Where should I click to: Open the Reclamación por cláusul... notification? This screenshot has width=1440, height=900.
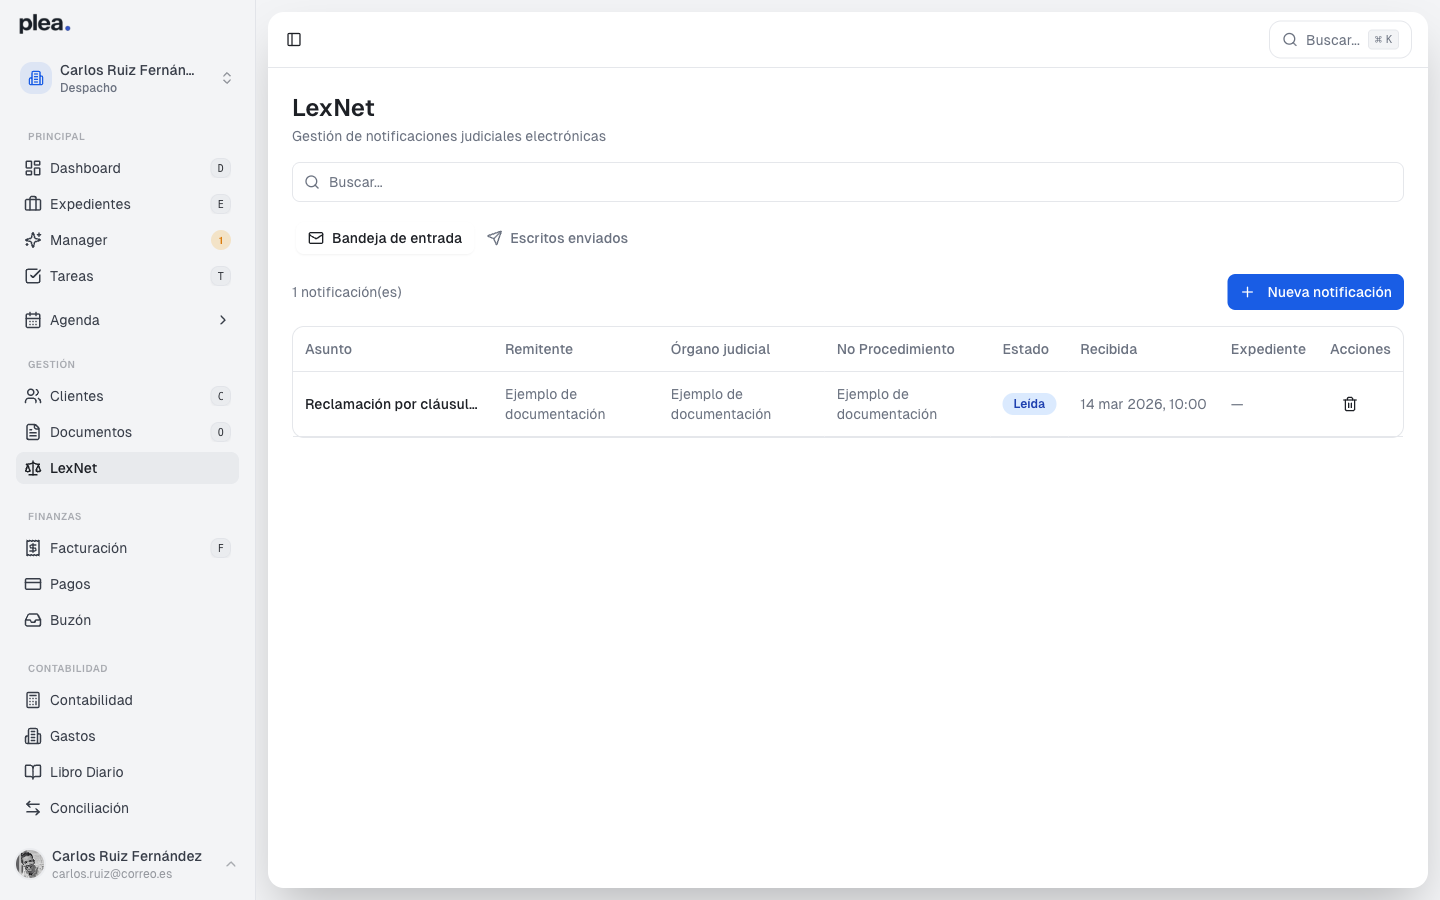391,404
